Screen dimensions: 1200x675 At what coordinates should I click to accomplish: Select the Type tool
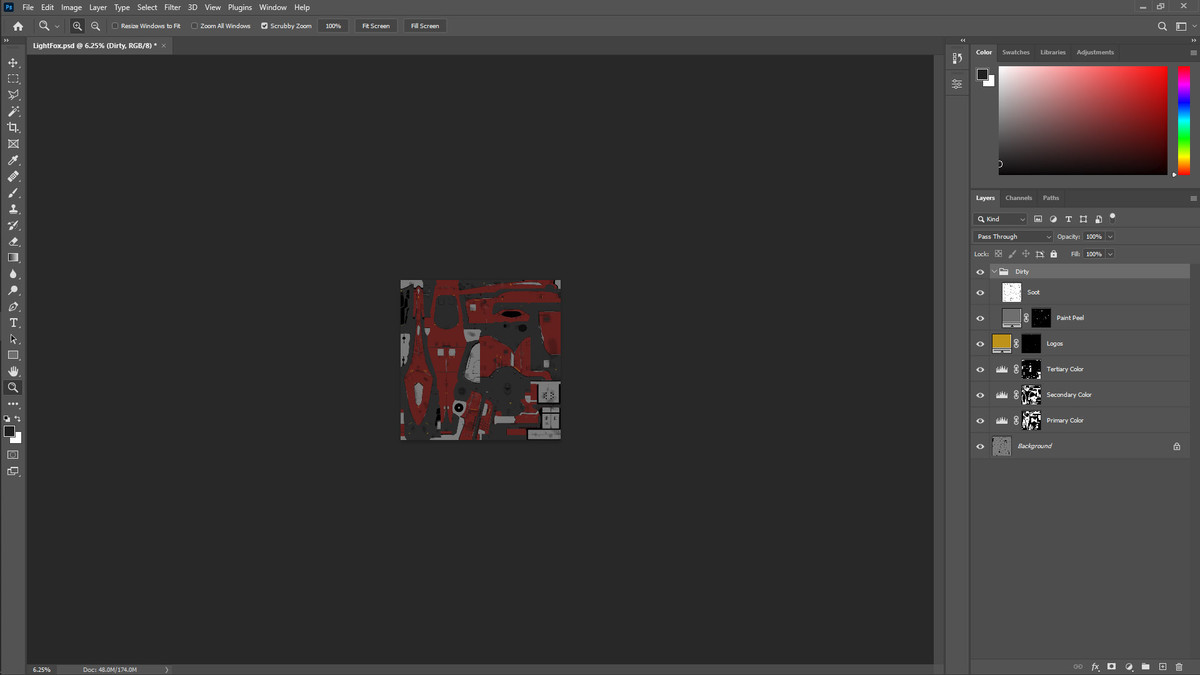click(x=13, y=323)
